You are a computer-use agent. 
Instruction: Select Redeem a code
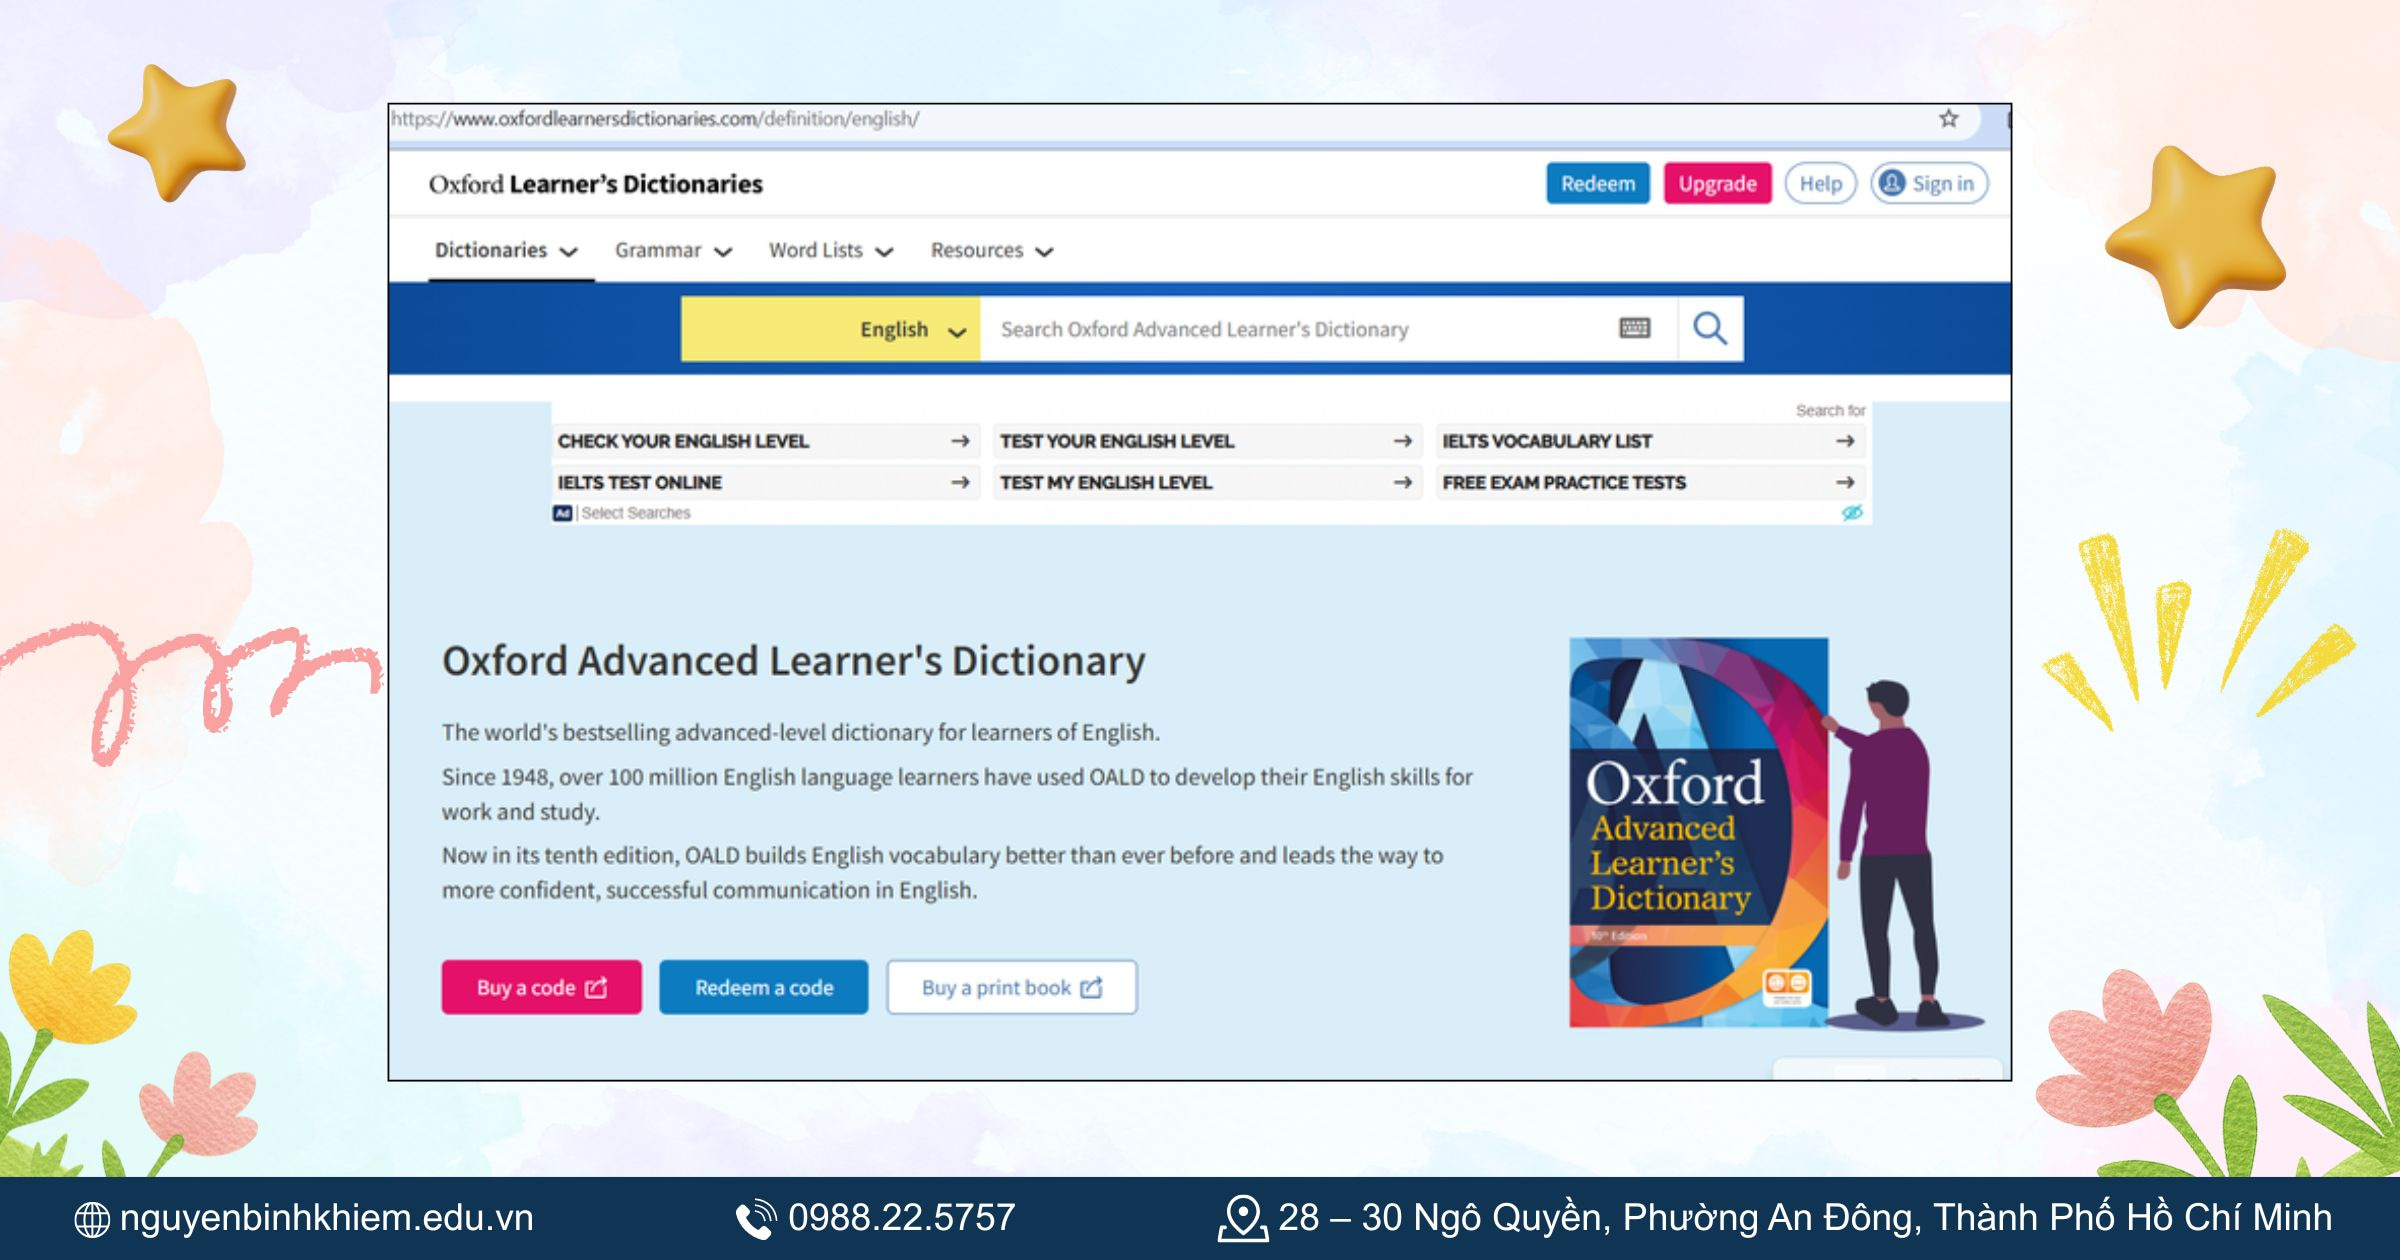click(763, 987)
